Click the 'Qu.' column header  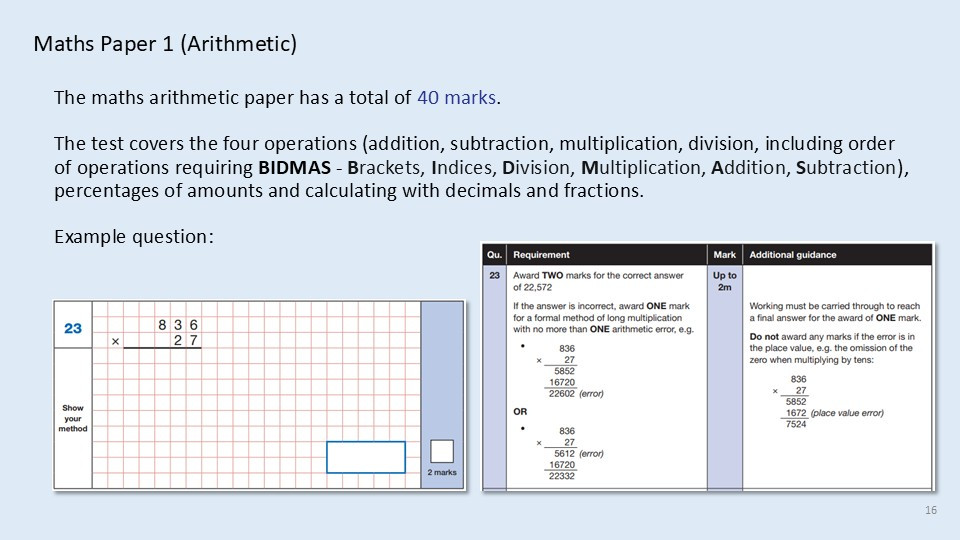494,255
